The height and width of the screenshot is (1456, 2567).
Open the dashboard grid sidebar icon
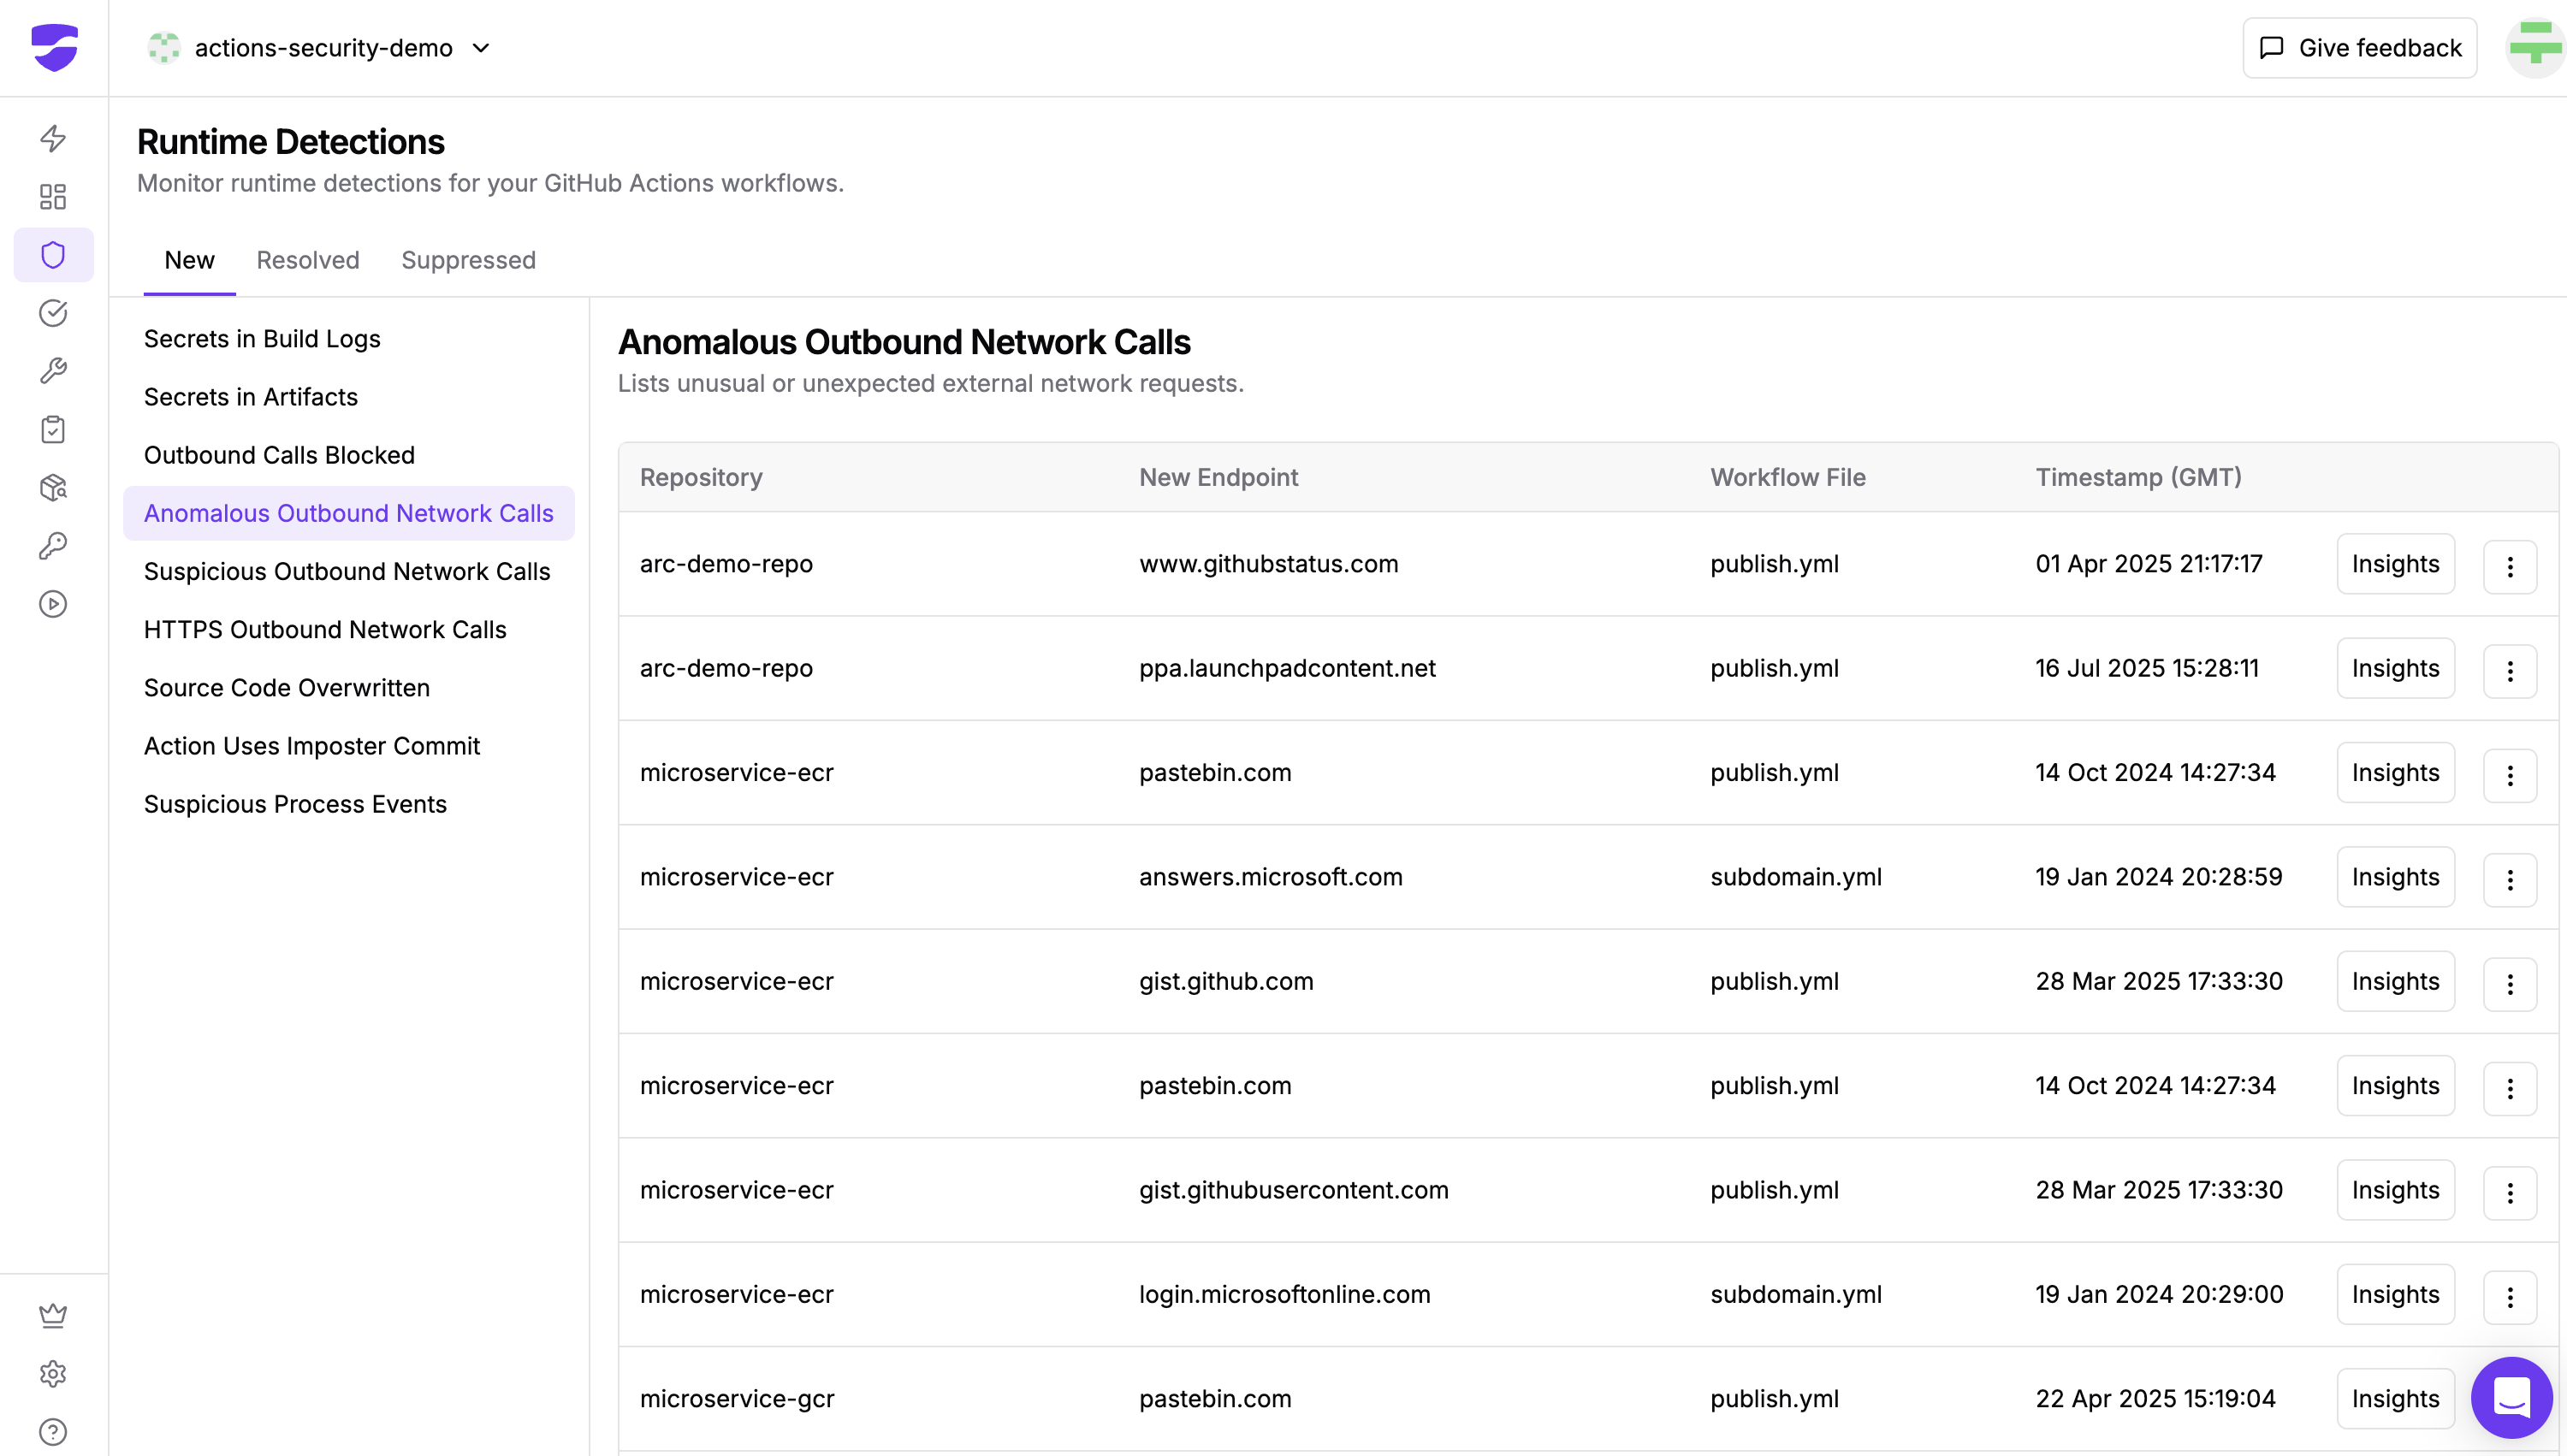pyautogui.click(x=53, y=196)
